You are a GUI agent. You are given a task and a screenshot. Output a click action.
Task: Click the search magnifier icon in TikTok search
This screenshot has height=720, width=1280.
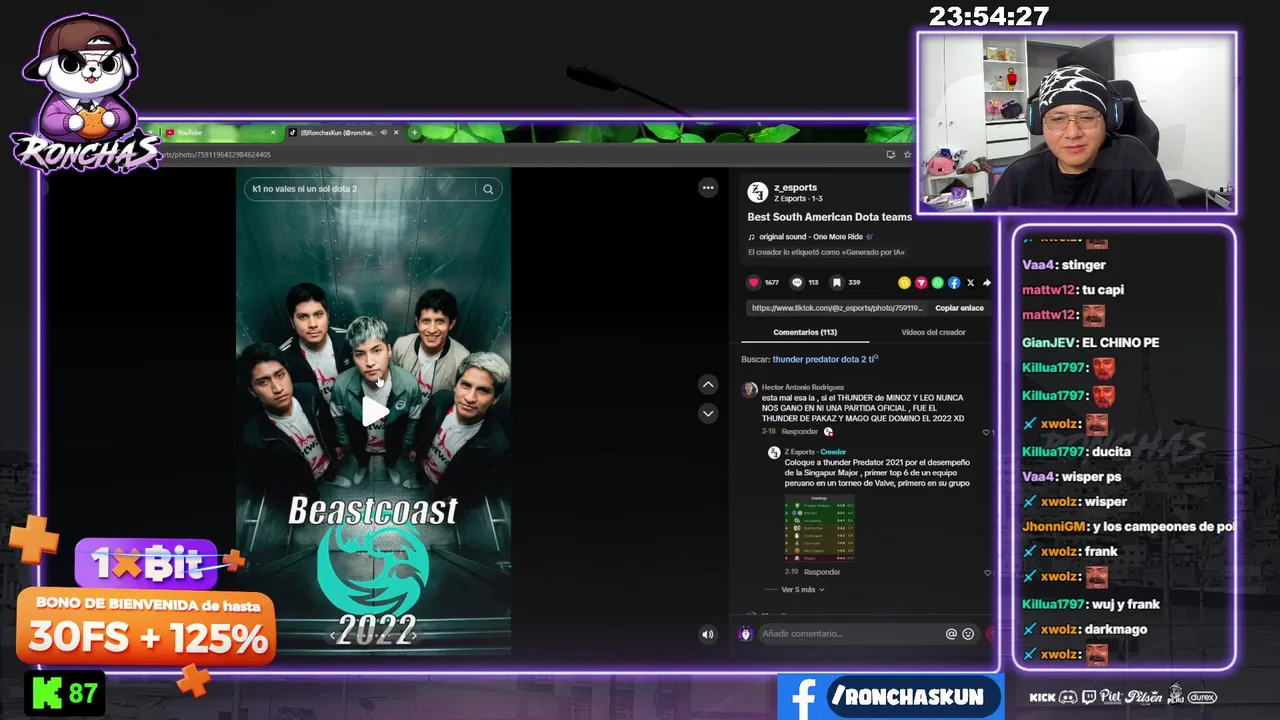pyautogui.click(x=488, y=189)
